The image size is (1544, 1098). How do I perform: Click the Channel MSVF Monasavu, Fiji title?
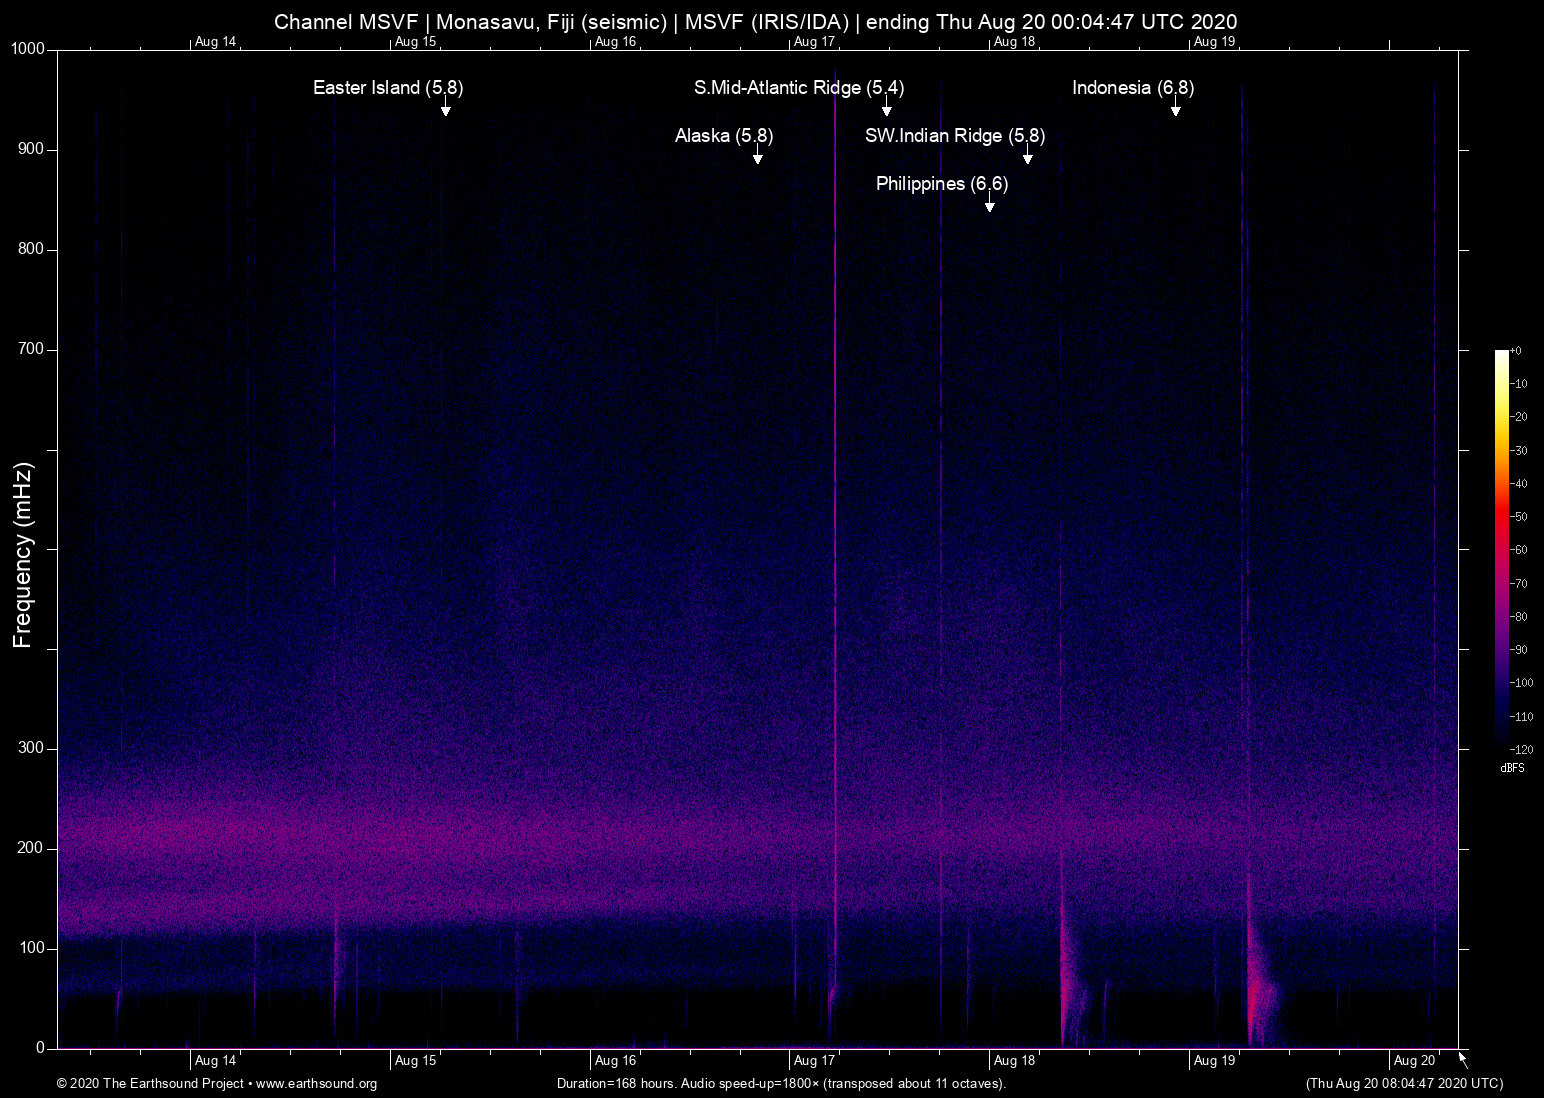coord(755,21)
